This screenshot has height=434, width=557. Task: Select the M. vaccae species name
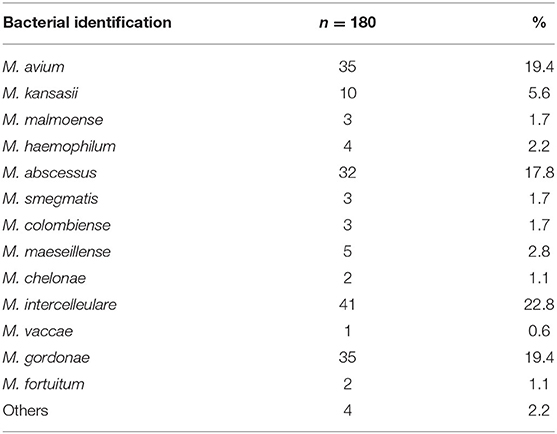(38, 331)
